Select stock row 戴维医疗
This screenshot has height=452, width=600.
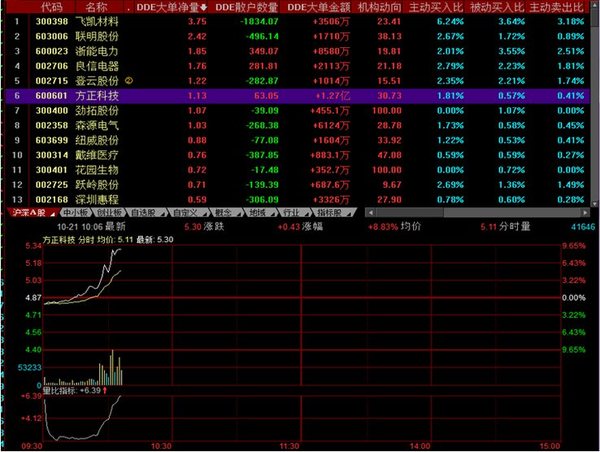pos(298,155)
